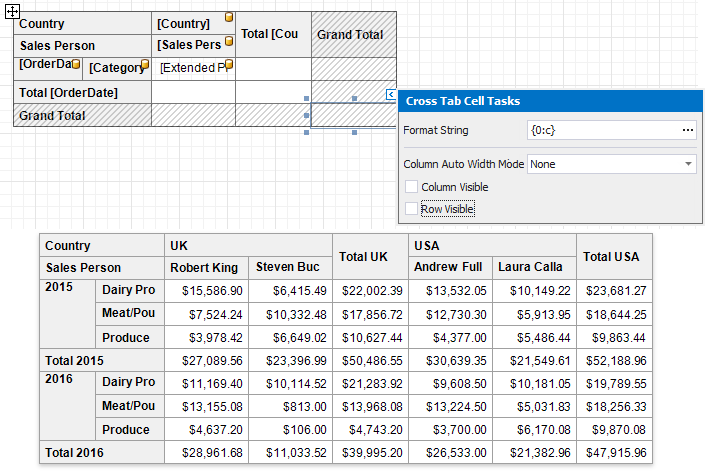The image size is (707, 471).
Task: Select the Grand Total column header cell
Action: pos(352,35)
